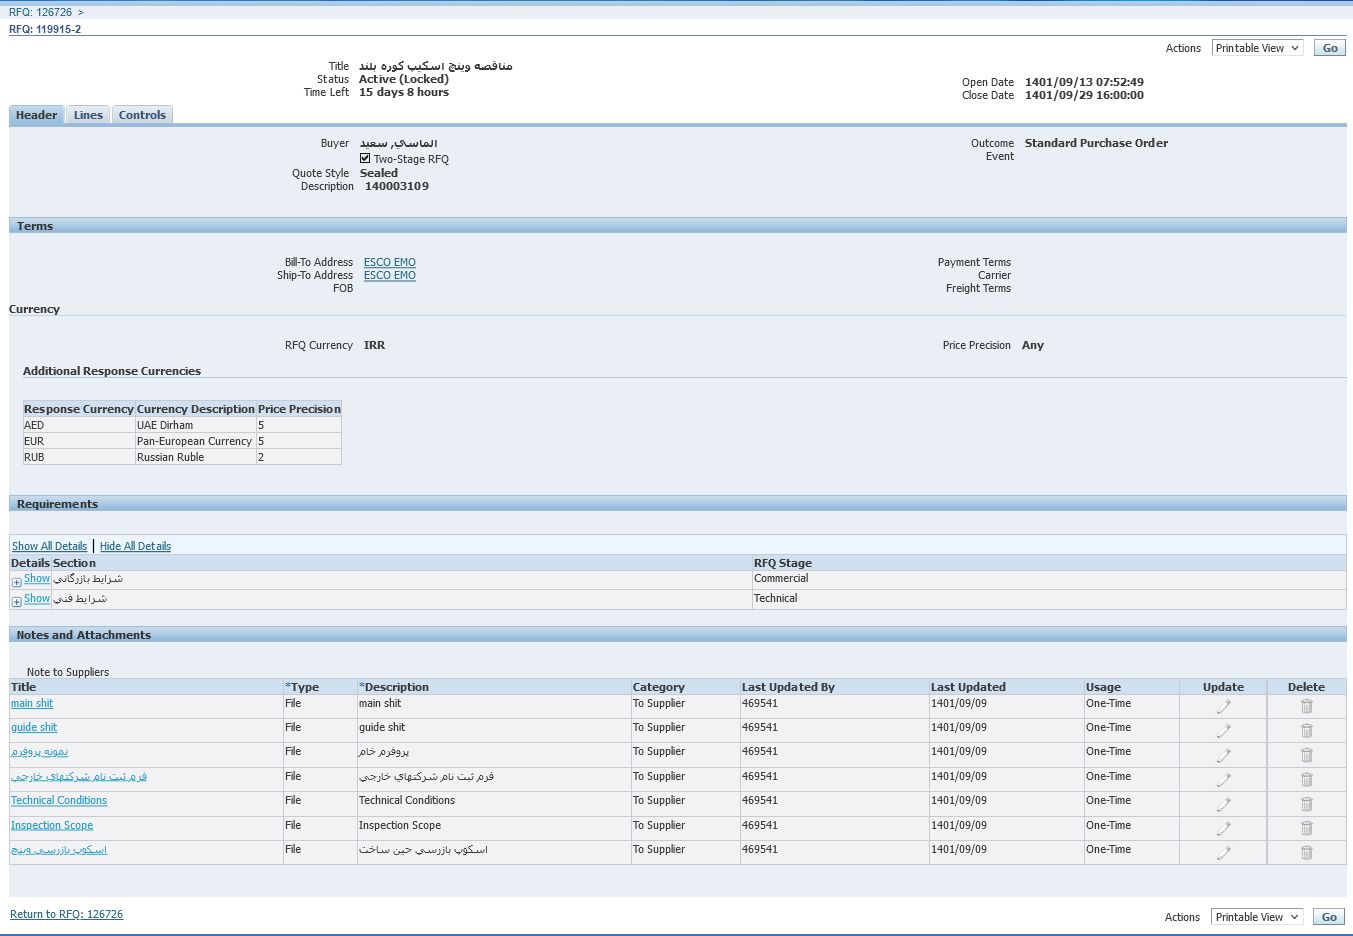Click trash icon for پروفرم خام row
This screenshot has width=1353, height=936.
pos(1306,755)
